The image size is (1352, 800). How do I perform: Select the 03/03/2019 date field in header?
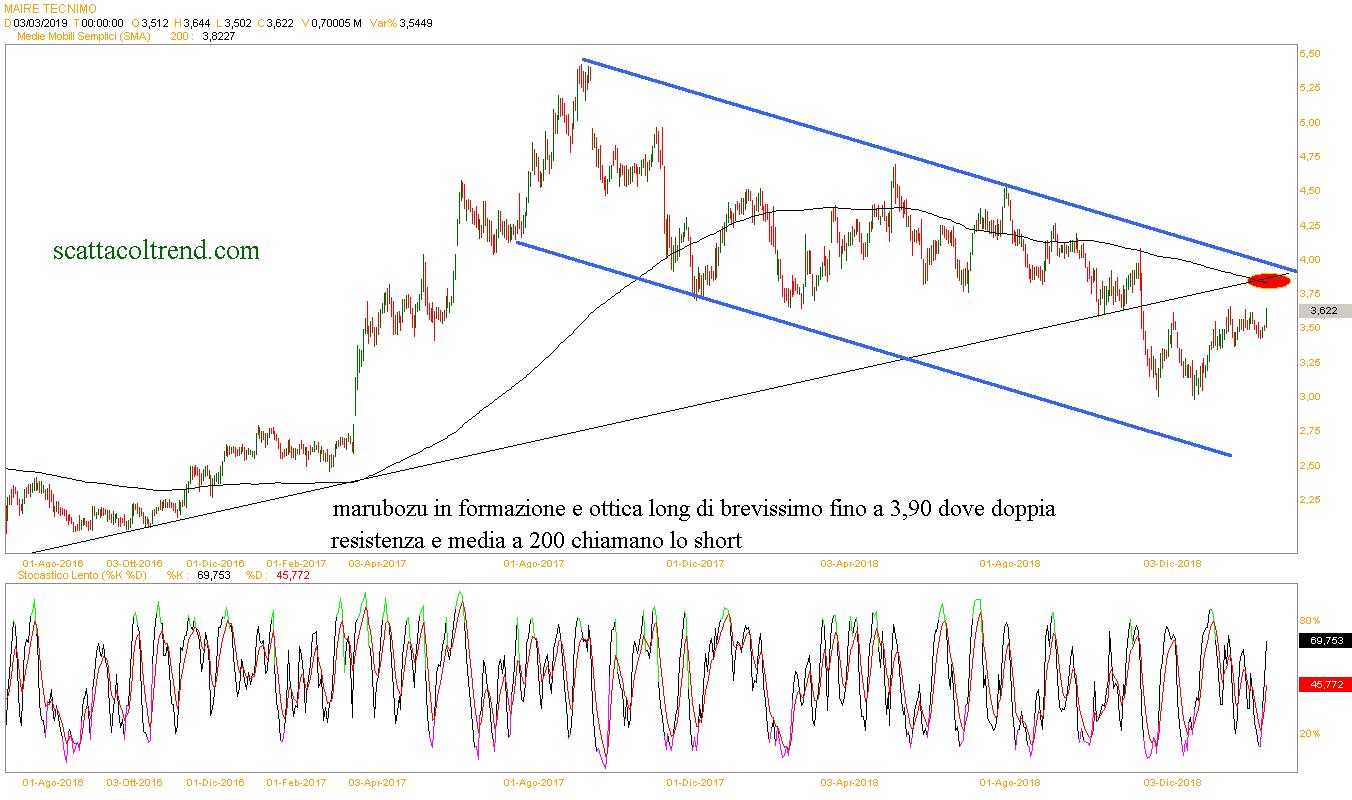(x=38, y=23)
